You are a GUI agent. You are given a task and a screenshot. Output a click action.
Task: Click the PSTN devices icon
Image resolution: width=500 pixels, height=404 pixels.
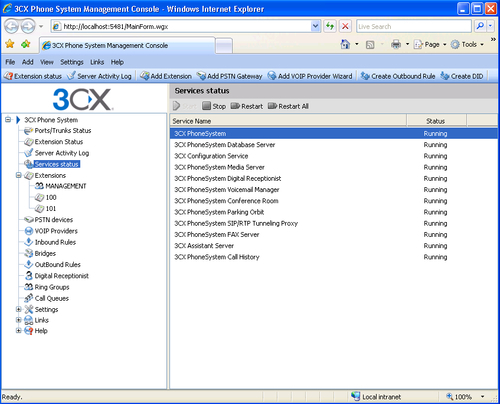[x=29, y=220]
